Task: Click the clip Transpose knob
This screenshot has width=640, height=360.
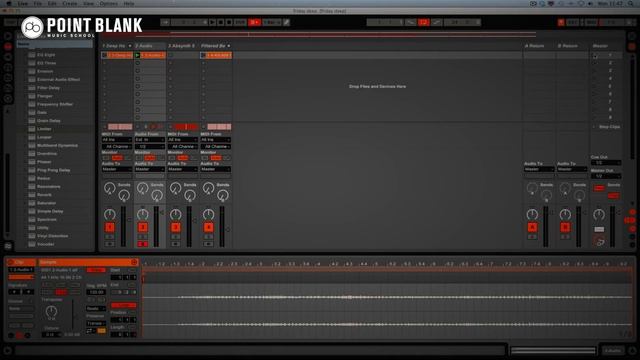Action: tap(51, 311)
